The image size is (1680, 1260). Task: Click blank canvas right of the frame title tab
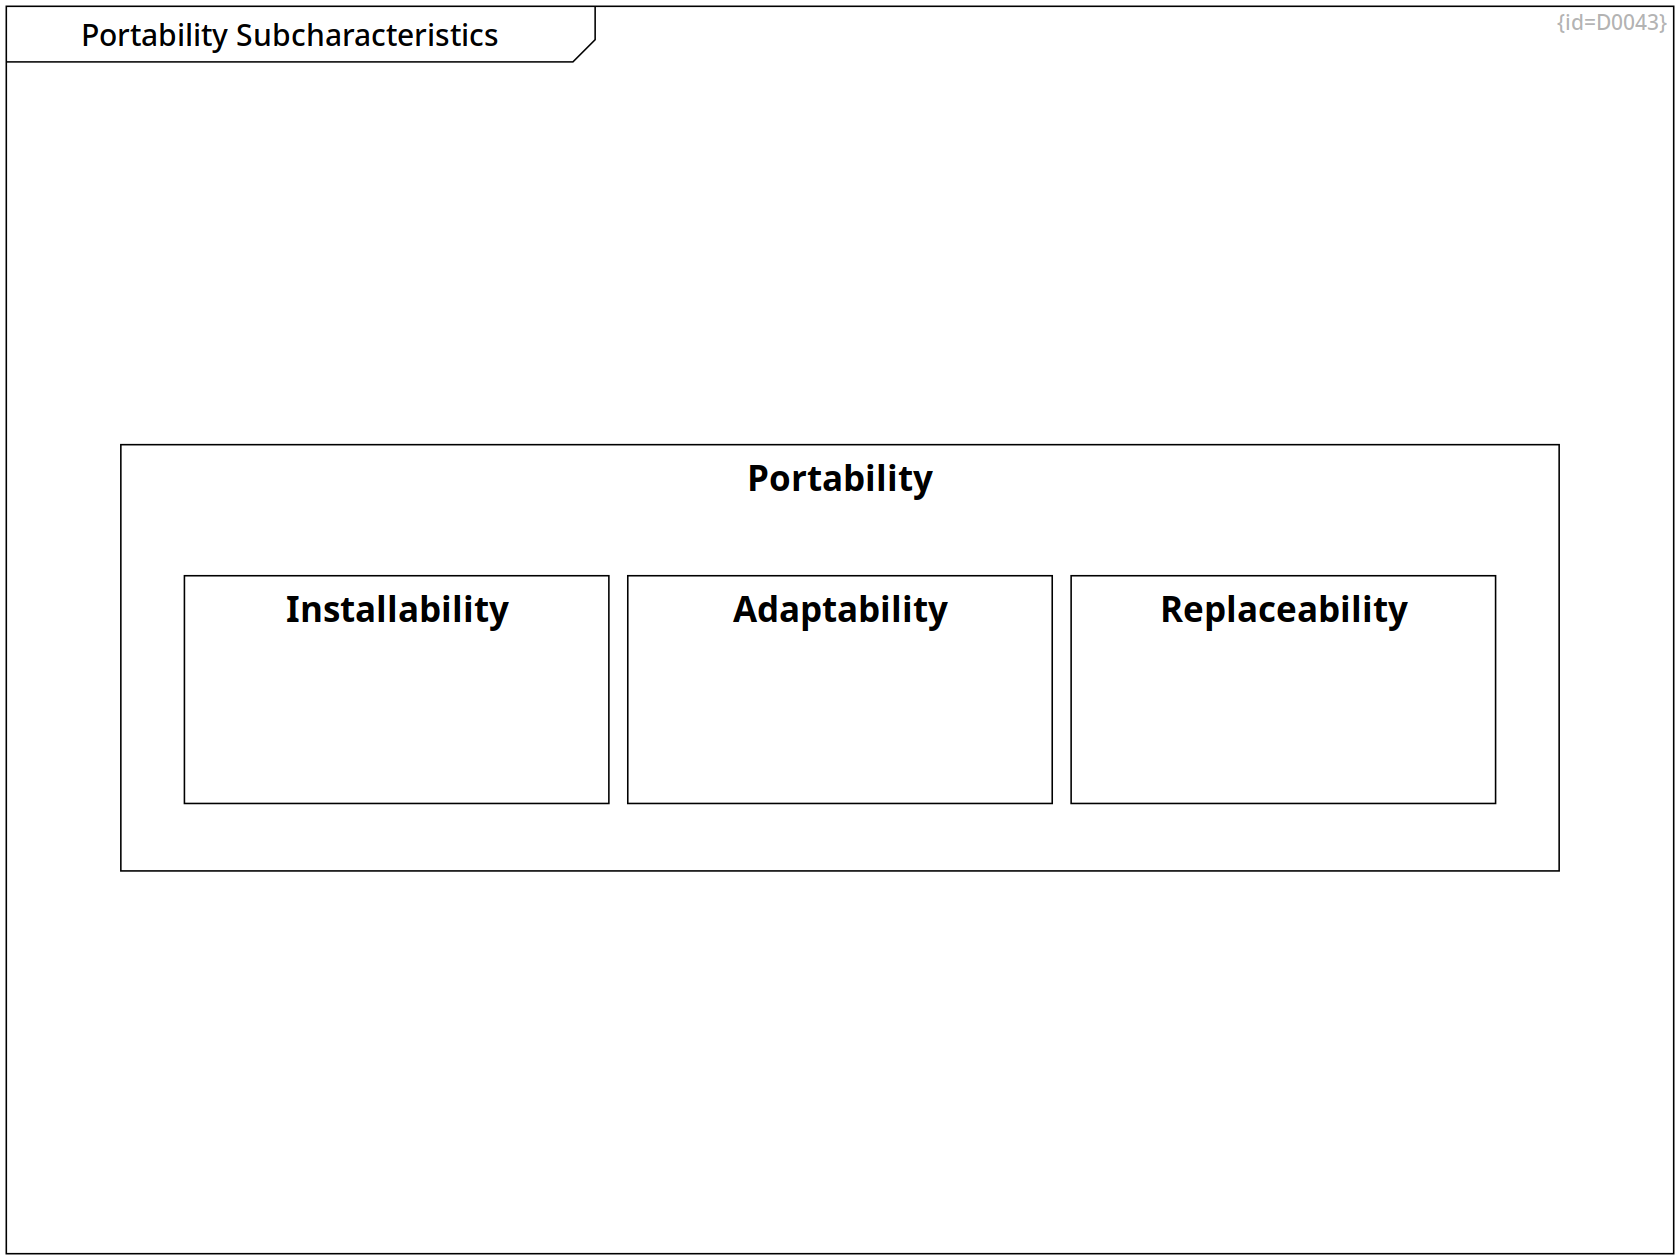tap(1000, 35)
